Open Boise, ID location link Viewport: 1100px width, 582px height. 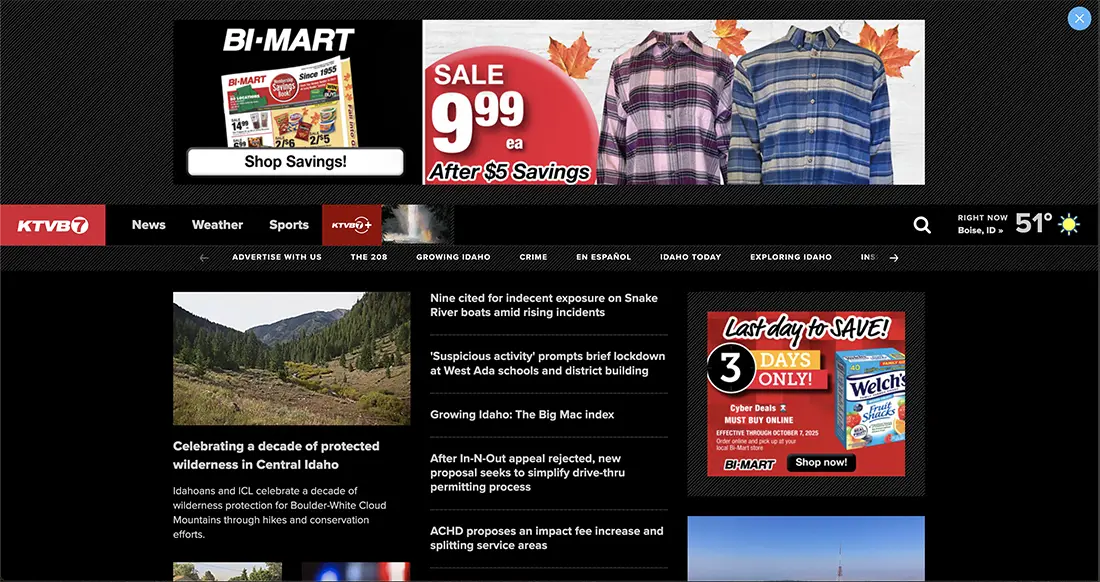980,231
